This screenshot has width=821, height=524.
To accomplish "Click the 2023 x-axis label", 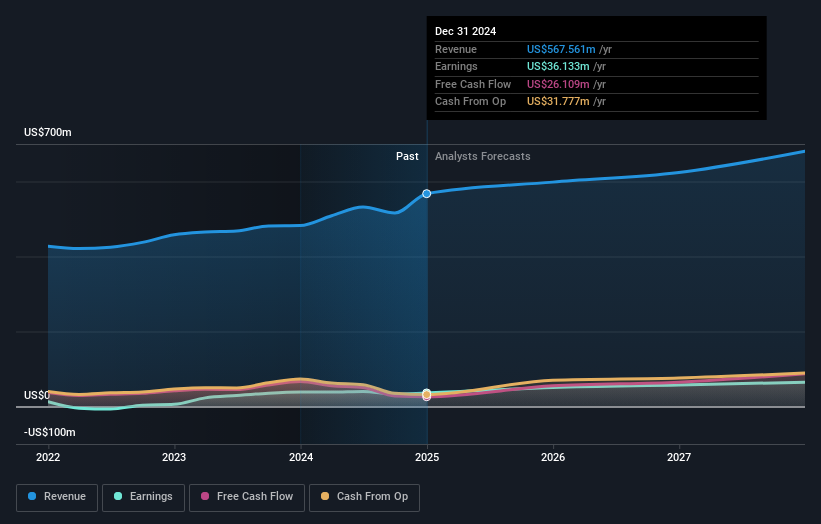I will click(174, 457).
